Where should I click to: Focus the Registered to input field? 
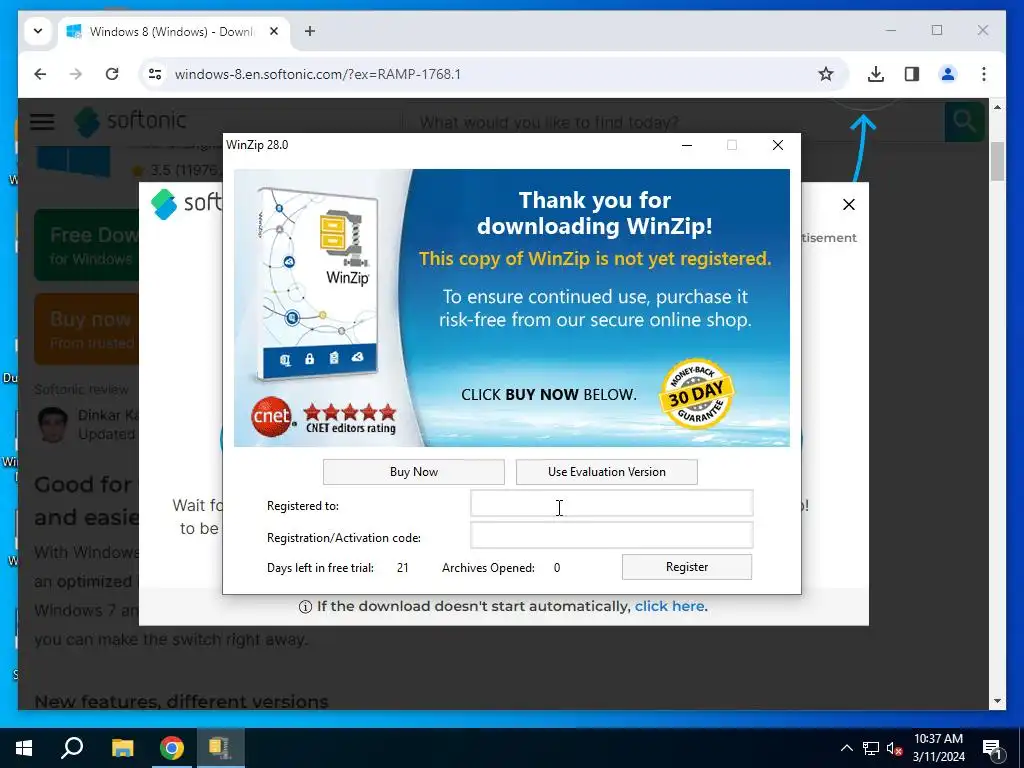(x=611, y=504)
